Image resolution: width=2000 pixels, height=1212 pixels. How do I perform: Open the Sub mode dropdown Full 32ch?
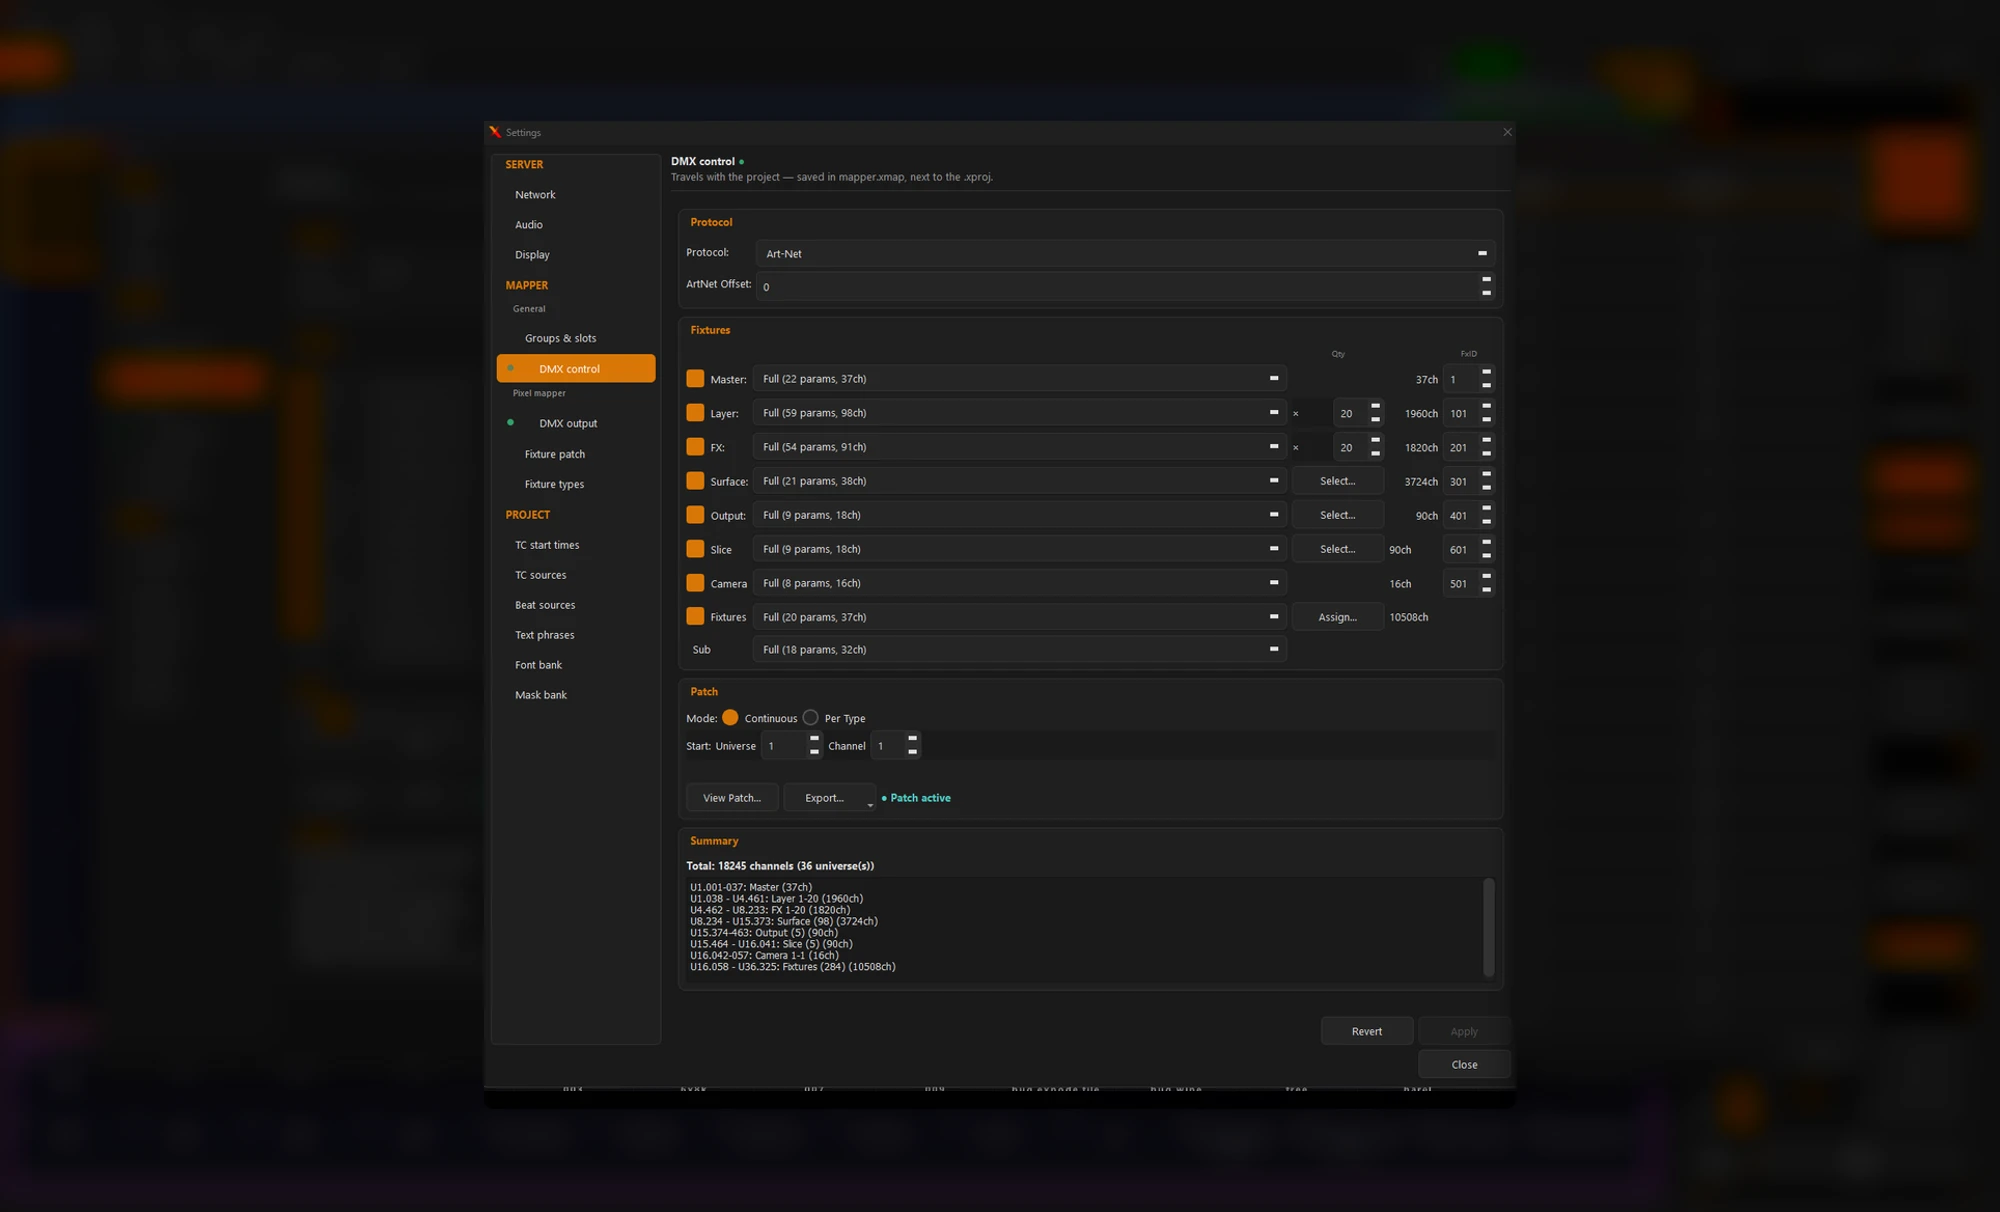pyautogui.click(x=1019, y=650)
